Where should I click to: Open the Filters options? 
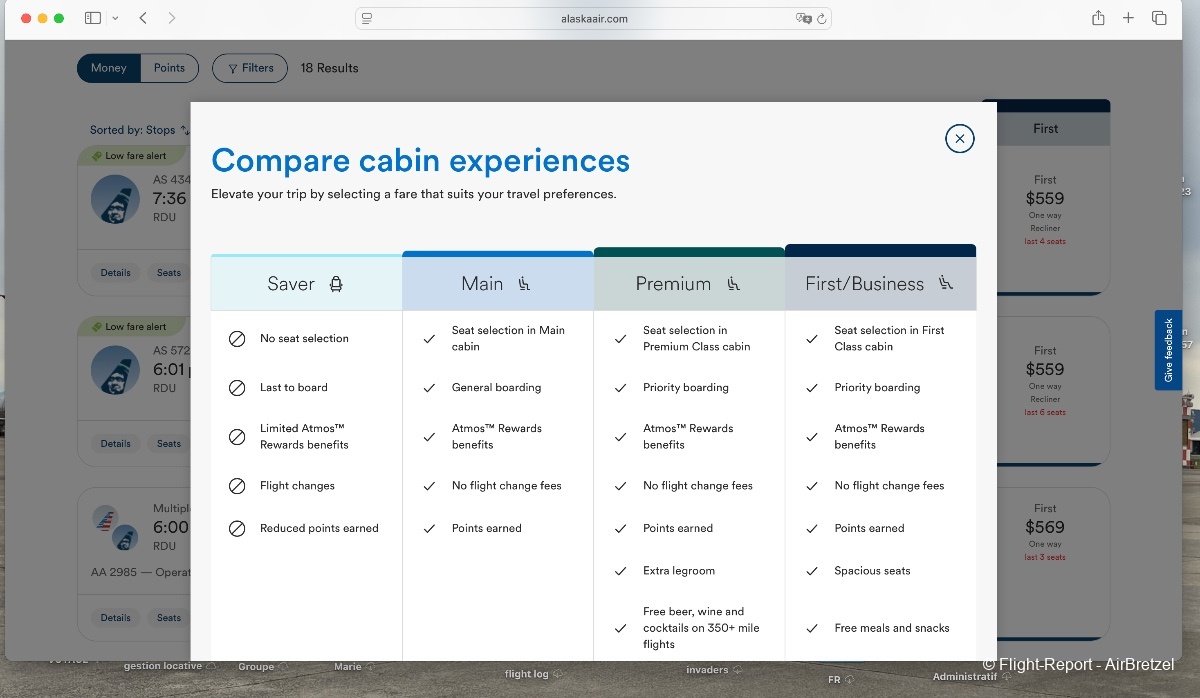pos(250,68)
